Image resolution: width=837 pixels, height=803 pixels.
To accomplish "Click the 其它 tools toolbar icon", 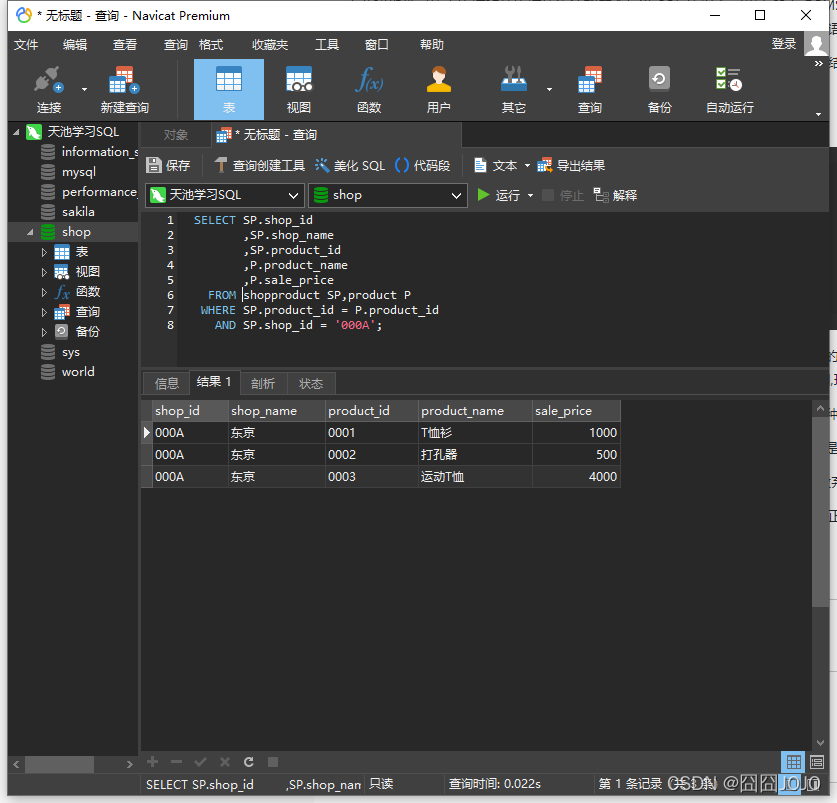I will 514,89.
